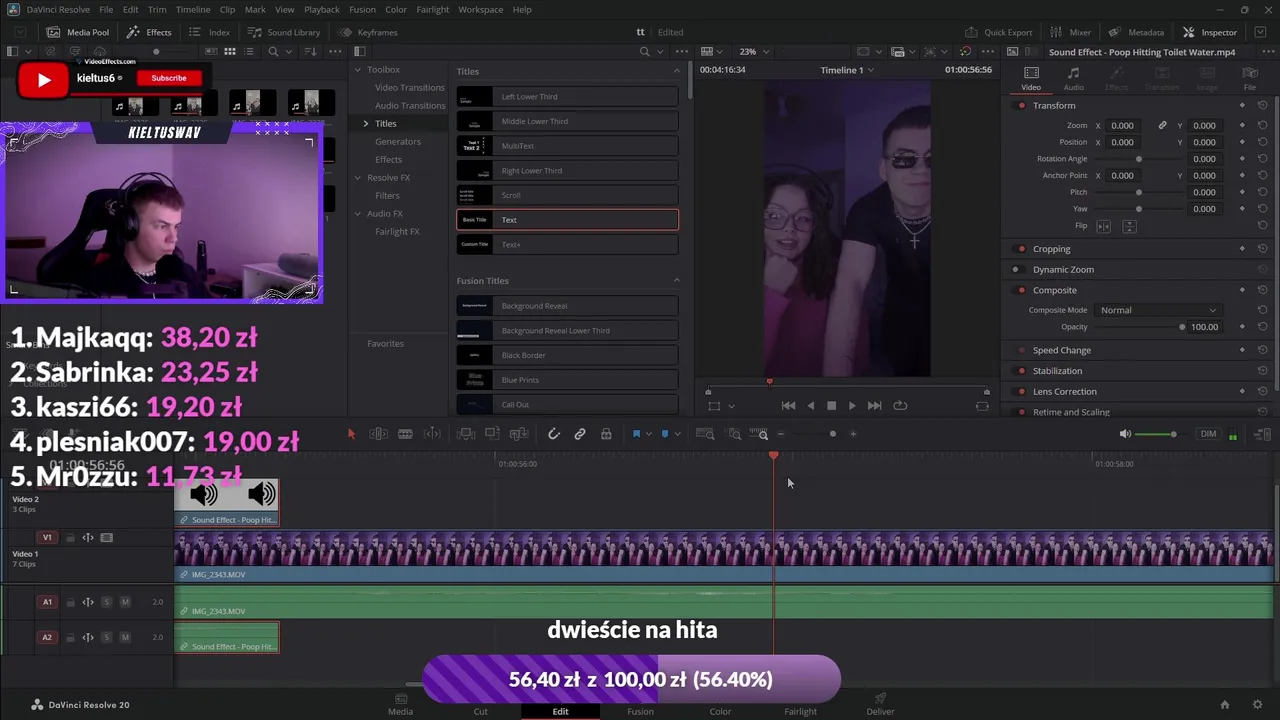Open the Composite Mode dropdown

(1158, 310)
